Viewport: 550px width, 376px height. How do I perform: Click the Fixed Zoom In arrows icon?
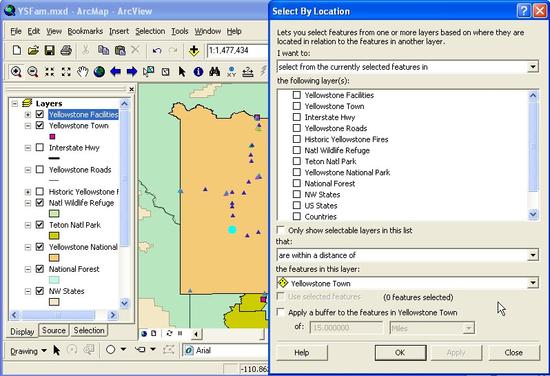(x=49, y=72)
